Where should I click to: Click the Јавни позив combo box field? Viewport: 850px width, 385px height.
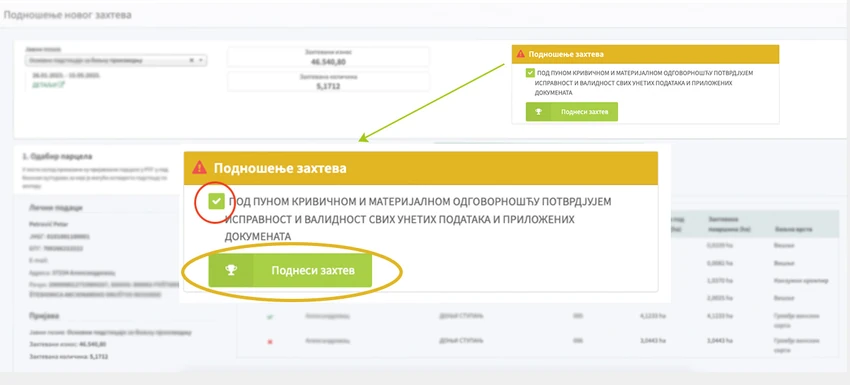pos(115,61)
